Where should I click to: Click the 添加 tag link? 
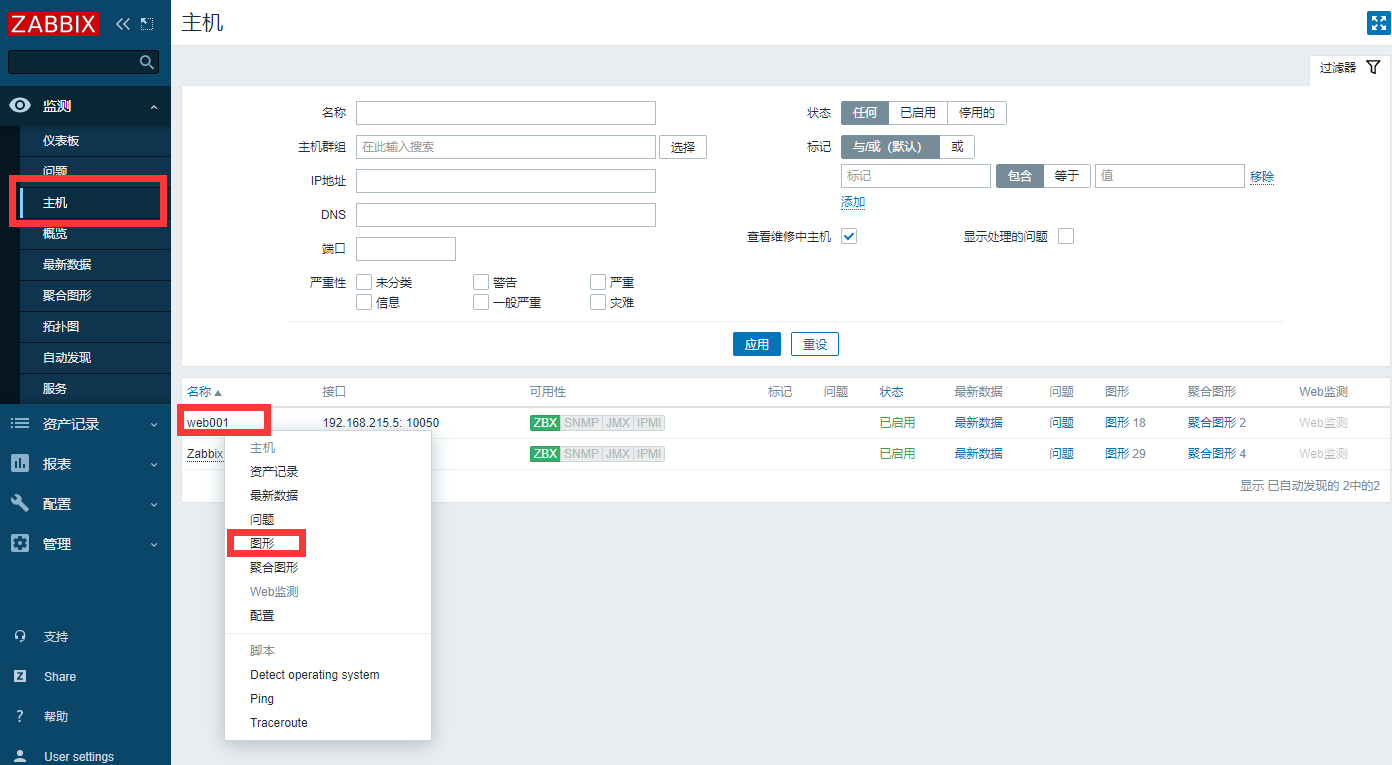(x=853, y=202)
